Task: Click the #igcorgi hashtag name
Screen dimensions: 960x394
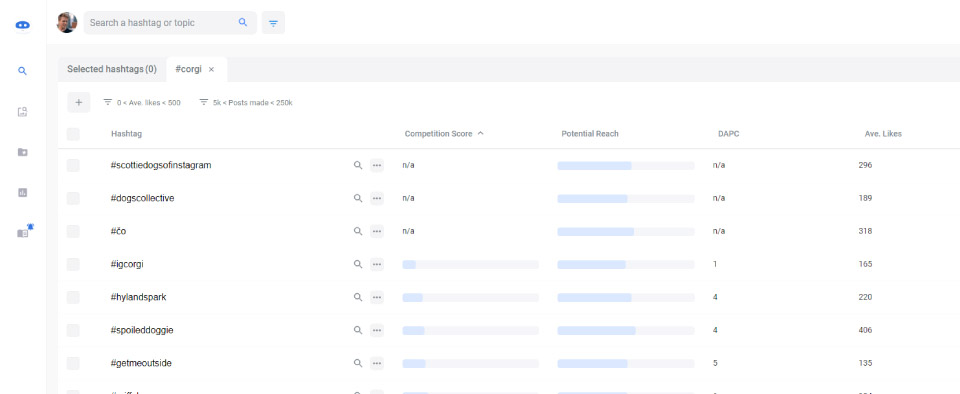Action: tap(127, 264)
